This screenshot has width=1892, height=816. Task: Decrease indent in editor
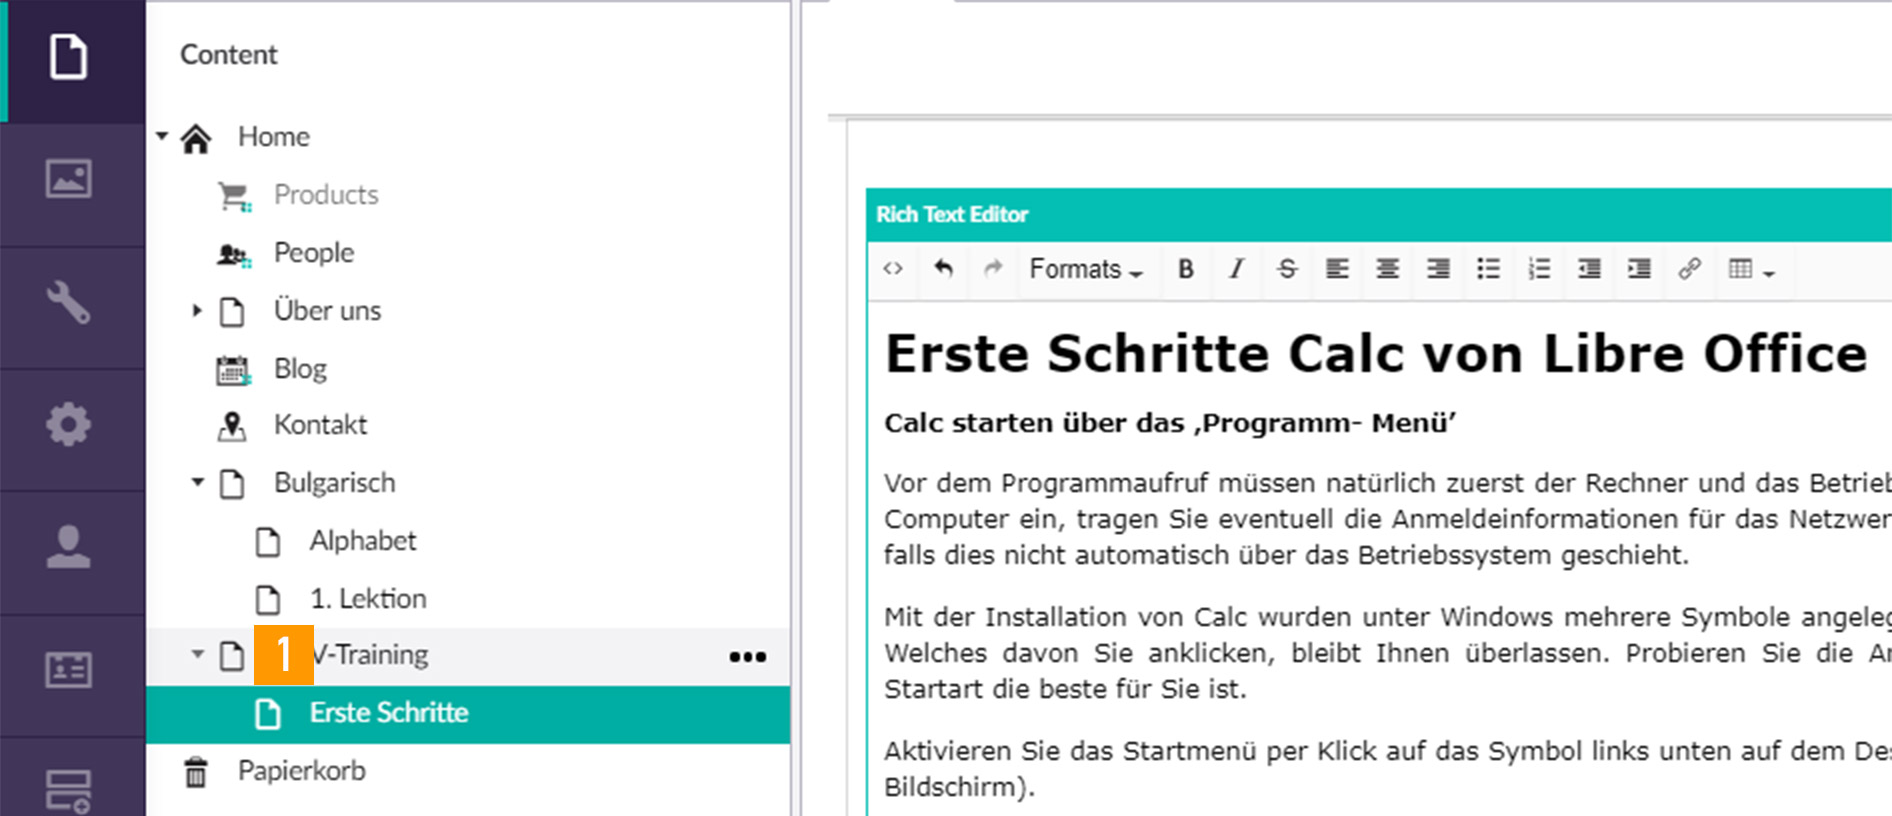point(1589,269)
